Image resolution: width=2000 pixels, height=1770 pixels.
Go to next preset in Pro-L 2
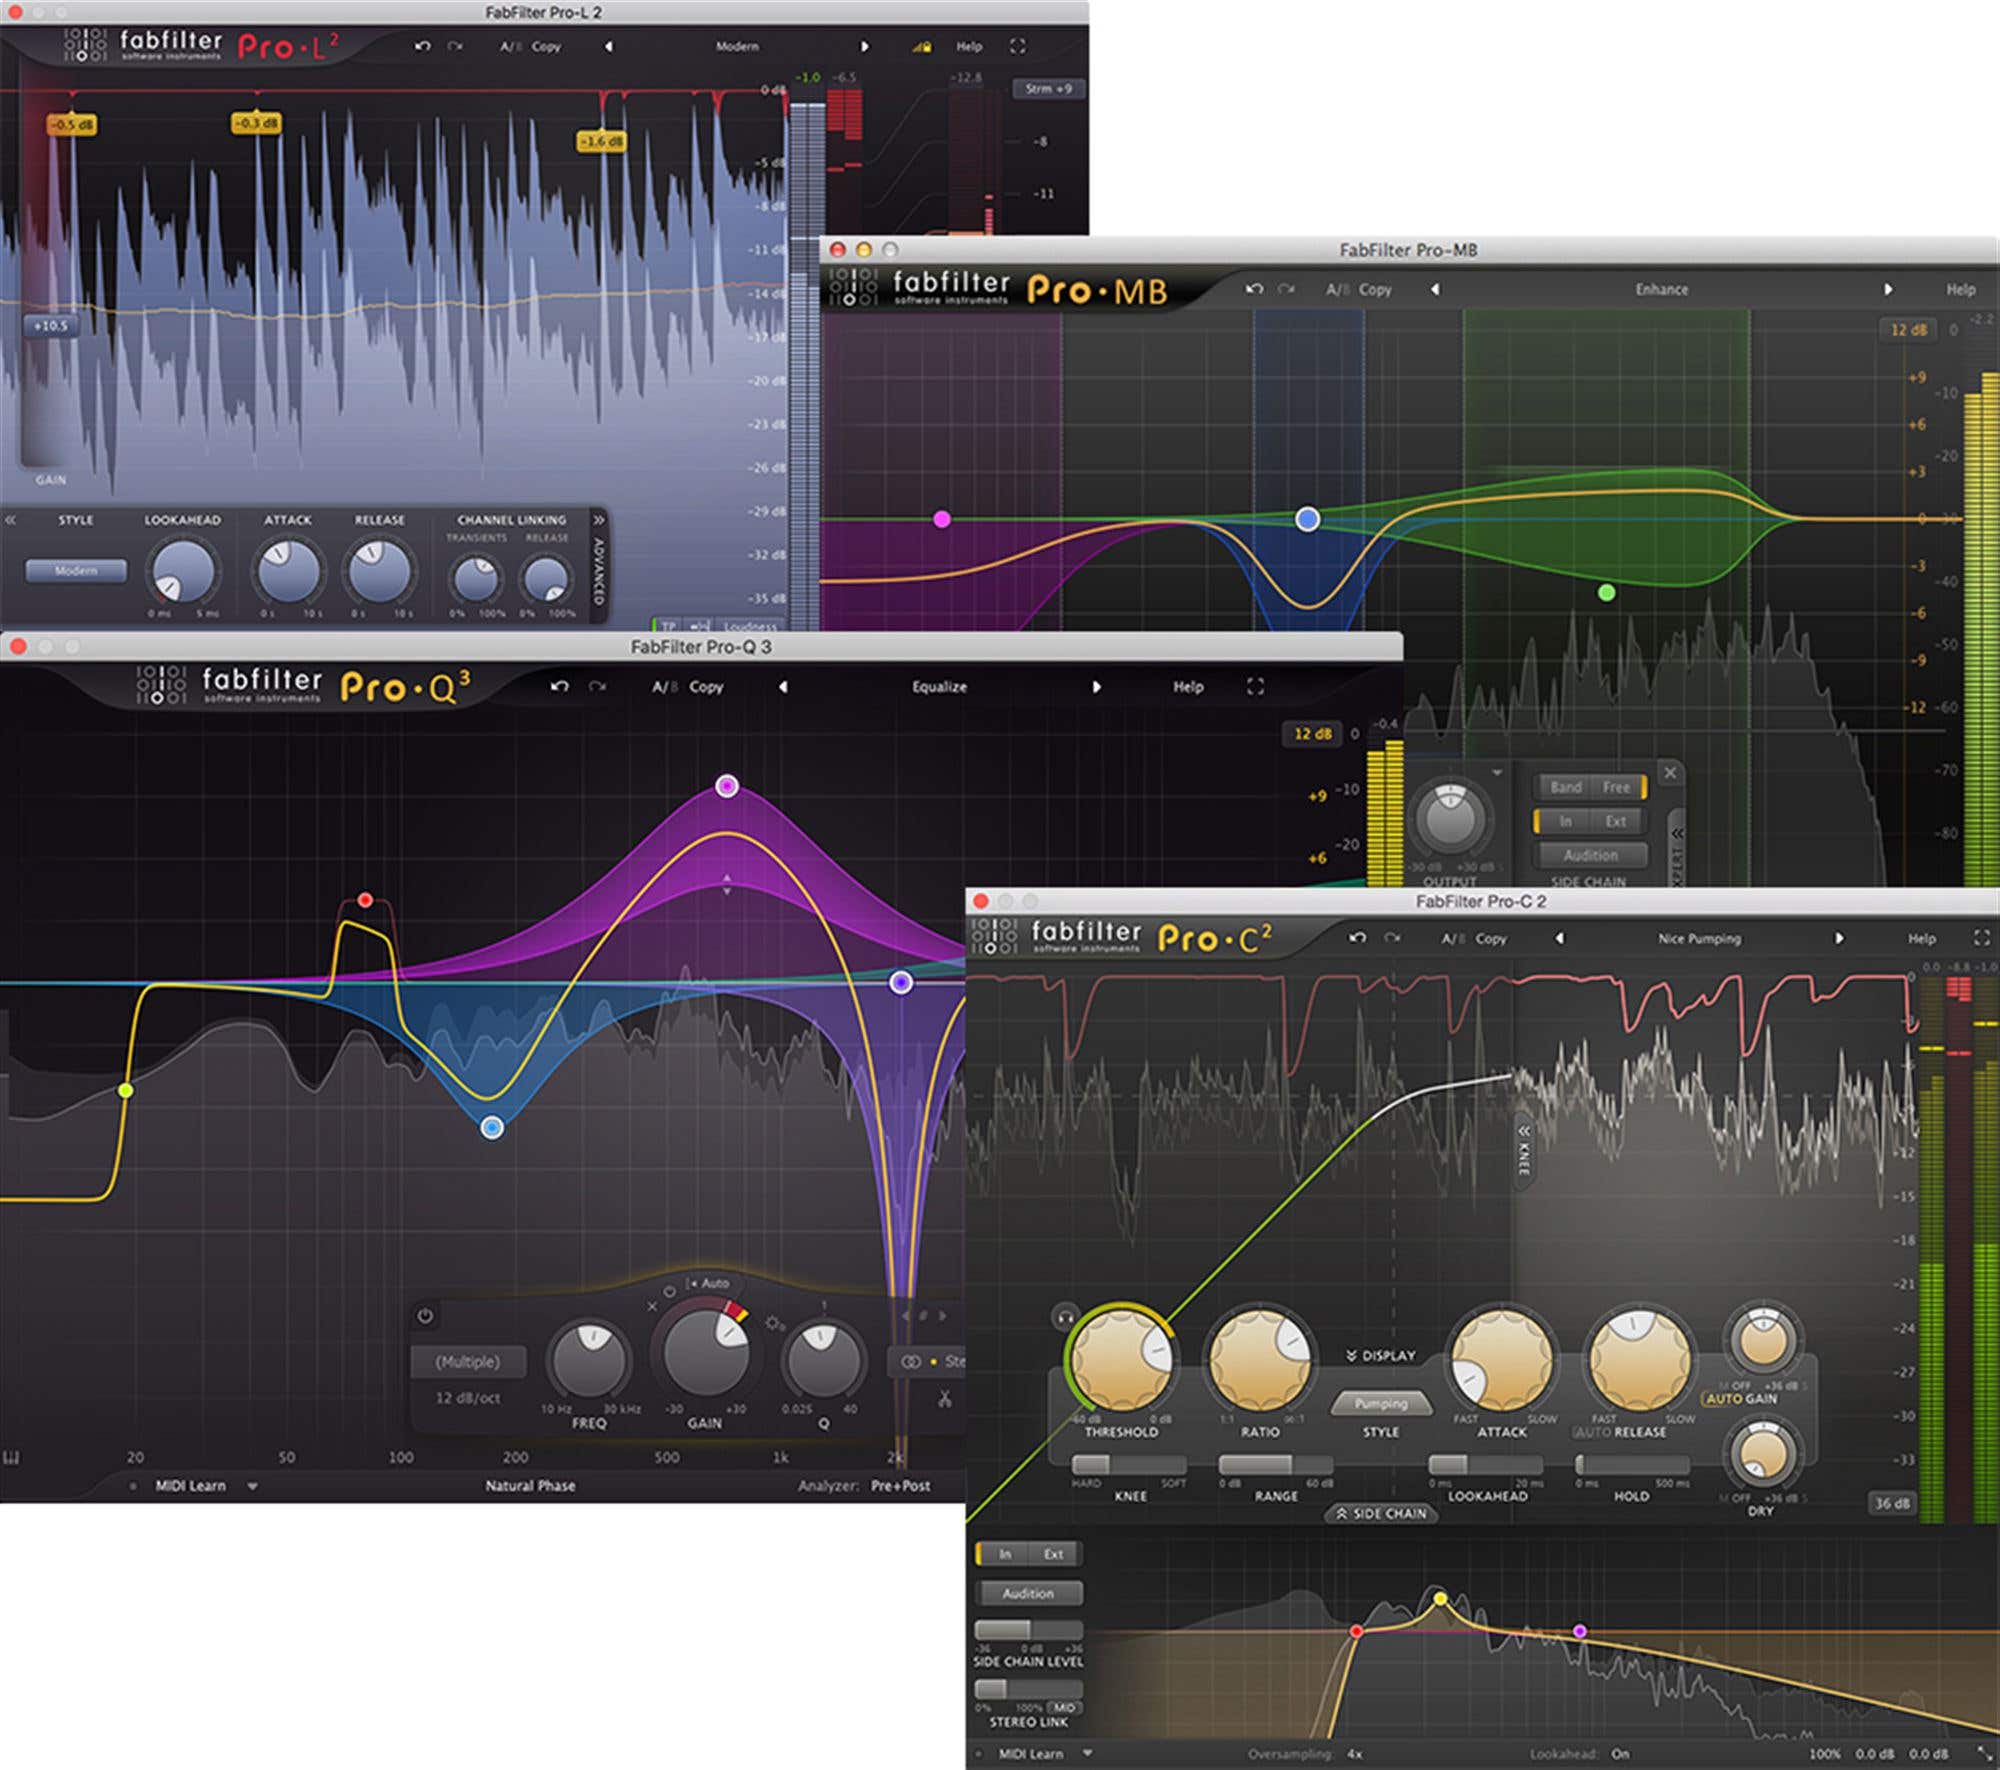coord(865,47)
